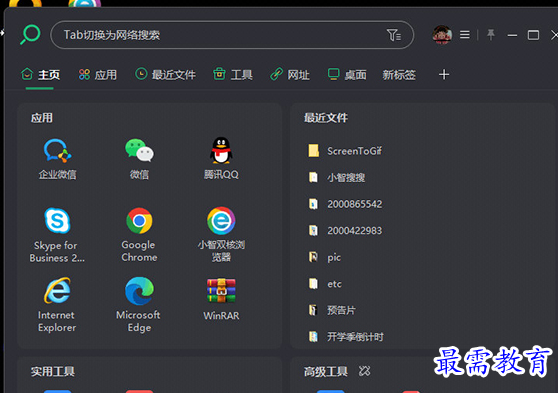The image size is (558, 393).
Task: Click the 实用工具 panel heading
Action: point(53,371)
